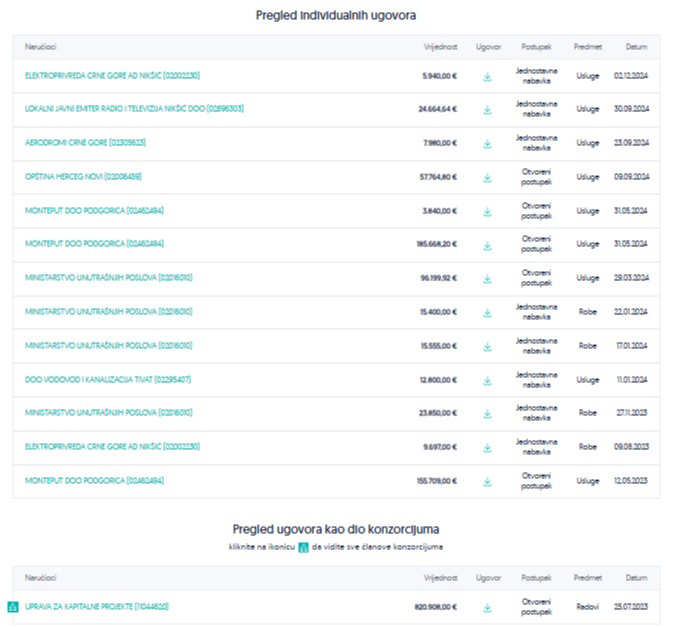Click Naručioci header in the consortium table
The image size is (677, 627).
tap(41, 578)
